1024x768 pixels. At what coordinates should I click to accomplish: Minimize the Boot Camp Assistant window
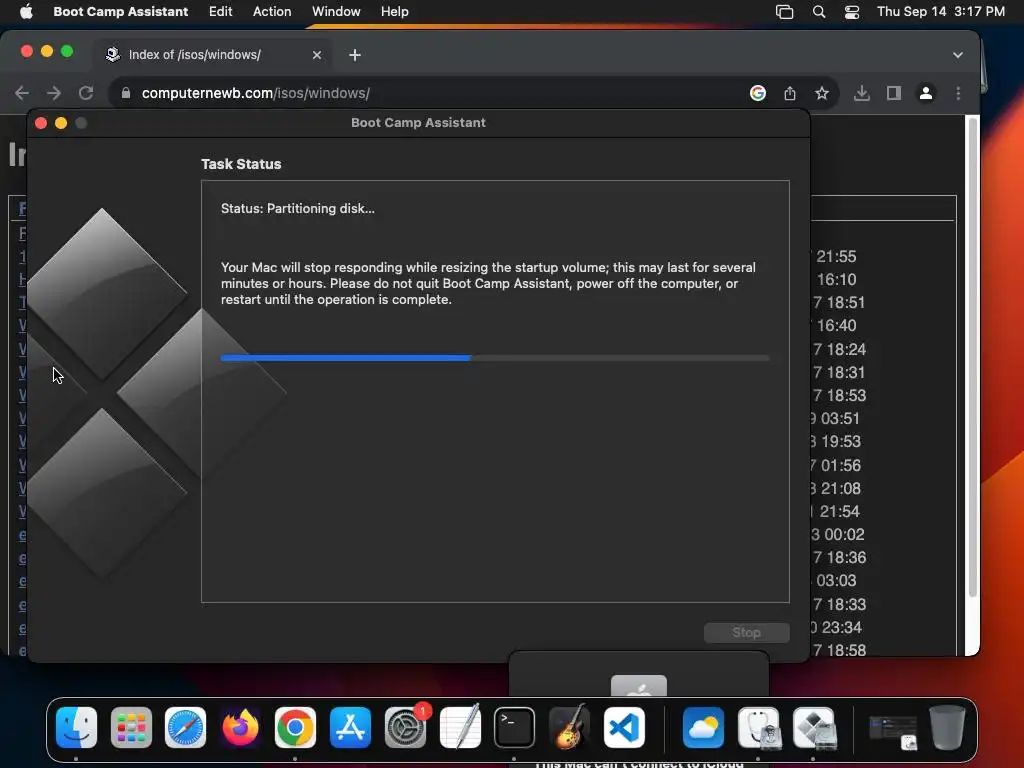(61, 123)
